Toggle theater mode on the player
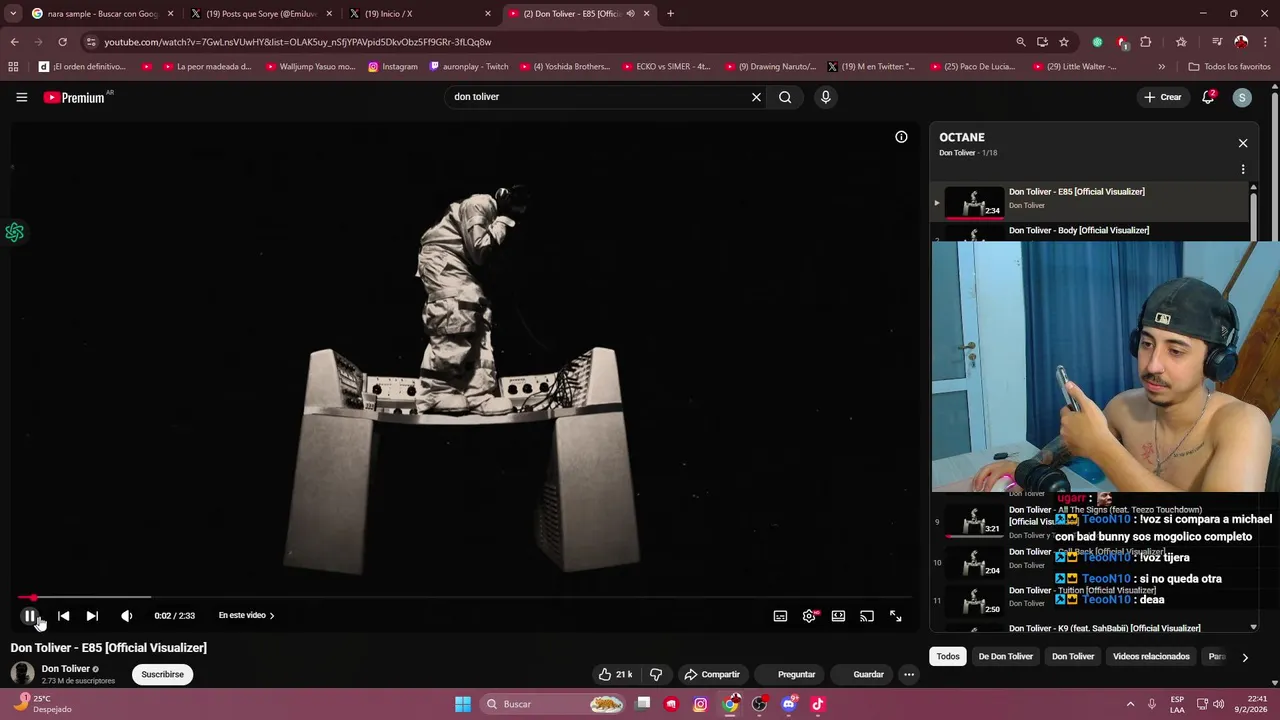This screenshot has height=720, width=1280. (x=838, y=616)
